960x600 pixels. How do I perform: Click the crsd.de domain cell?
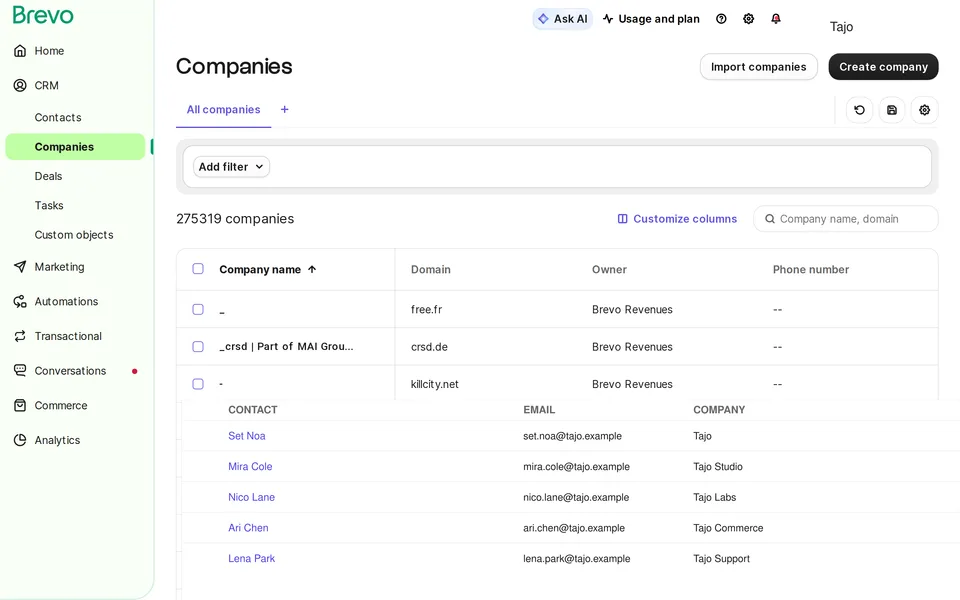coord(429,347)
